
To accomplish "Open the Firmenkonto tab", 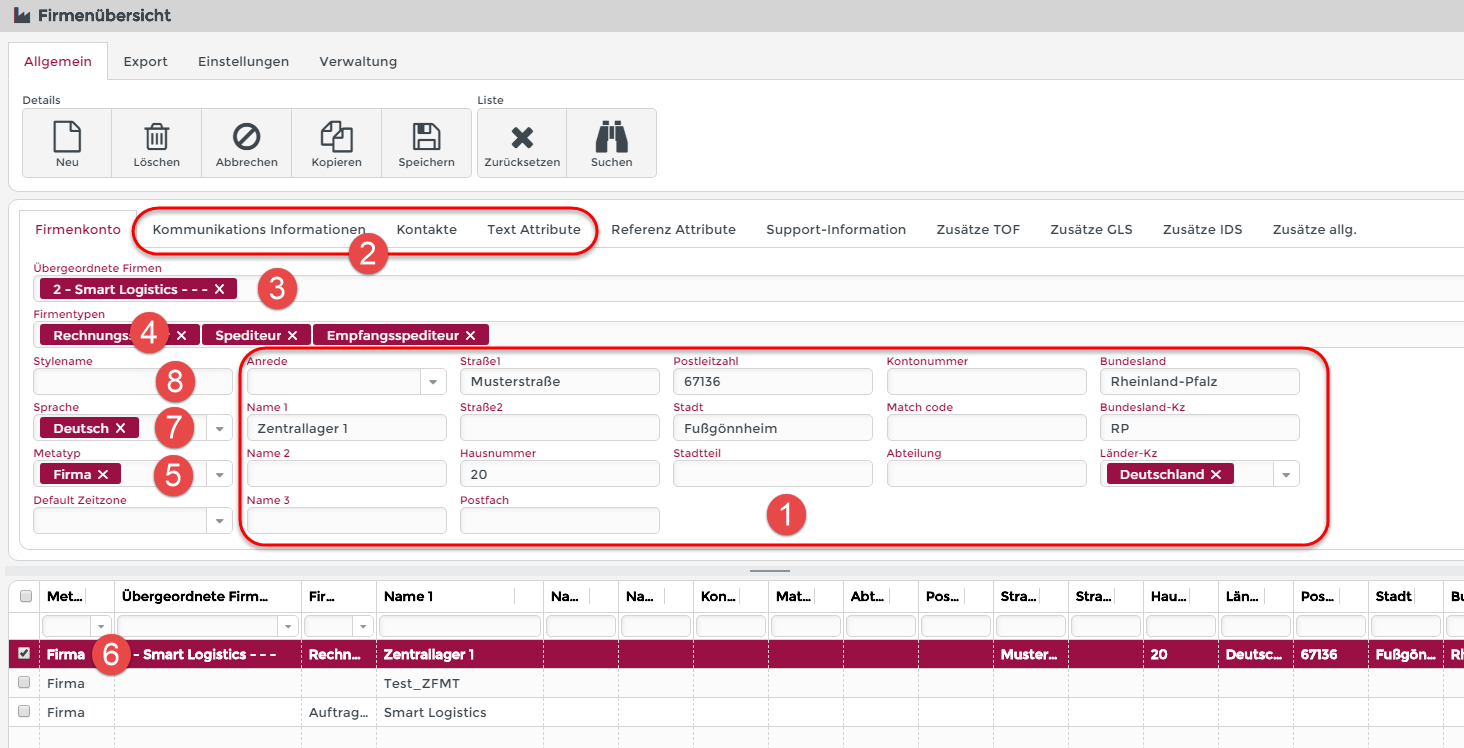I will 78,230.
